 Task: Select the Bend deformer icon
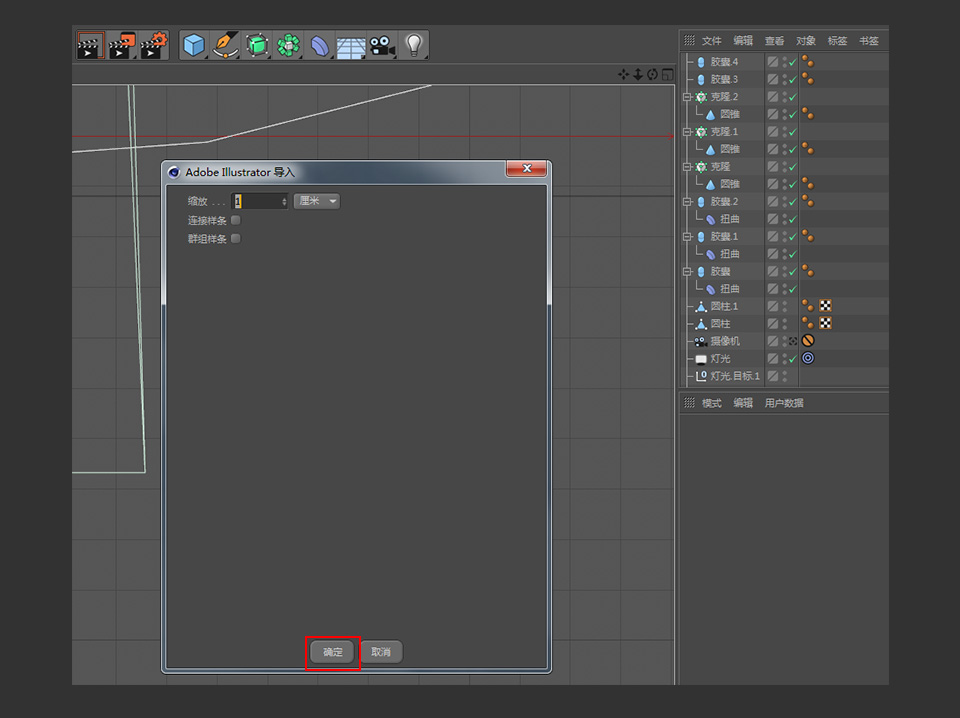(x=319, y=45)
